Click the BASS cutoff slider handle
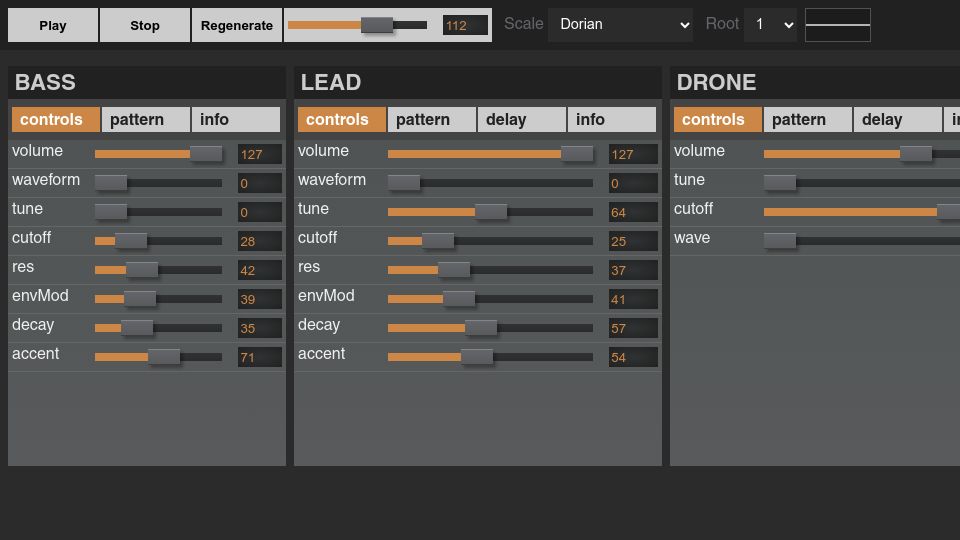Image resolution: width=960 pixels, height=540 pixels. pos(131,241)
